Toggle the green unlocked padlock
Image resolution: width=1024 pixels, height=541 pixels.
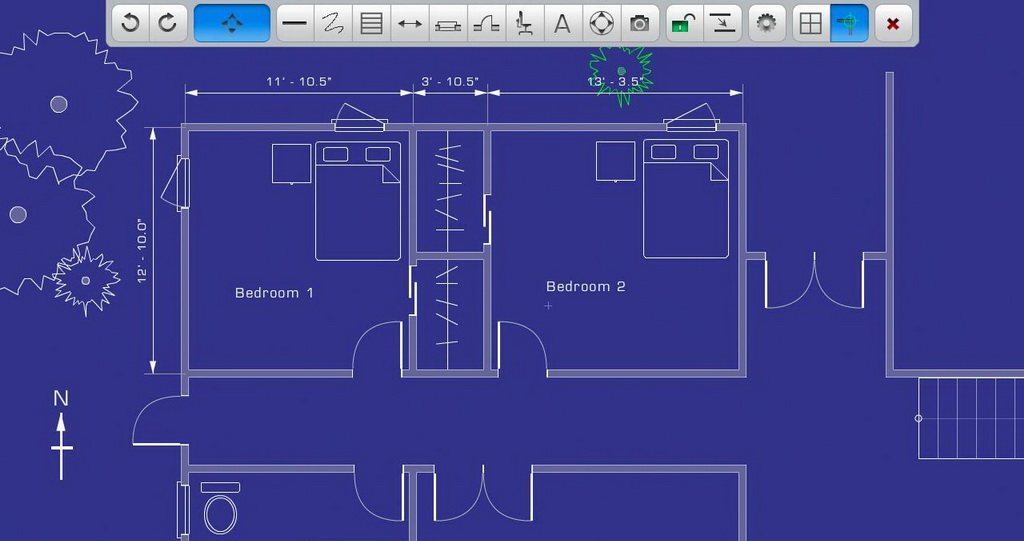tap(684, 24)
